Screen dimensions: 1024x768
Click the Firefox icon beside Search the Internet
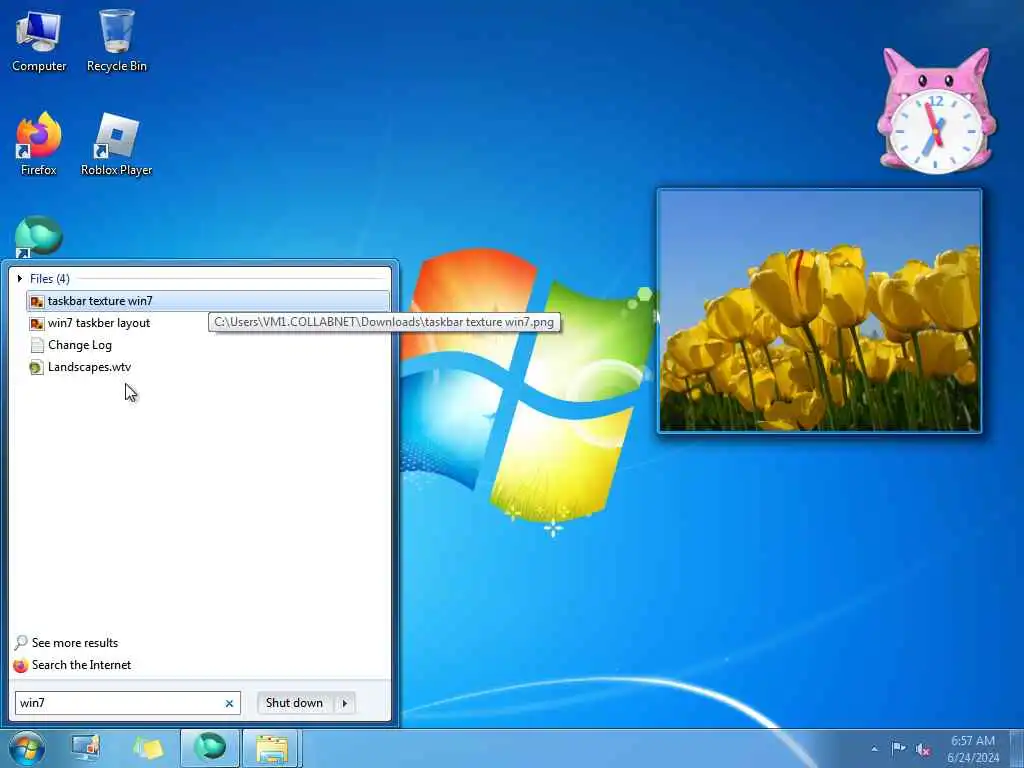tap(21, 665)
